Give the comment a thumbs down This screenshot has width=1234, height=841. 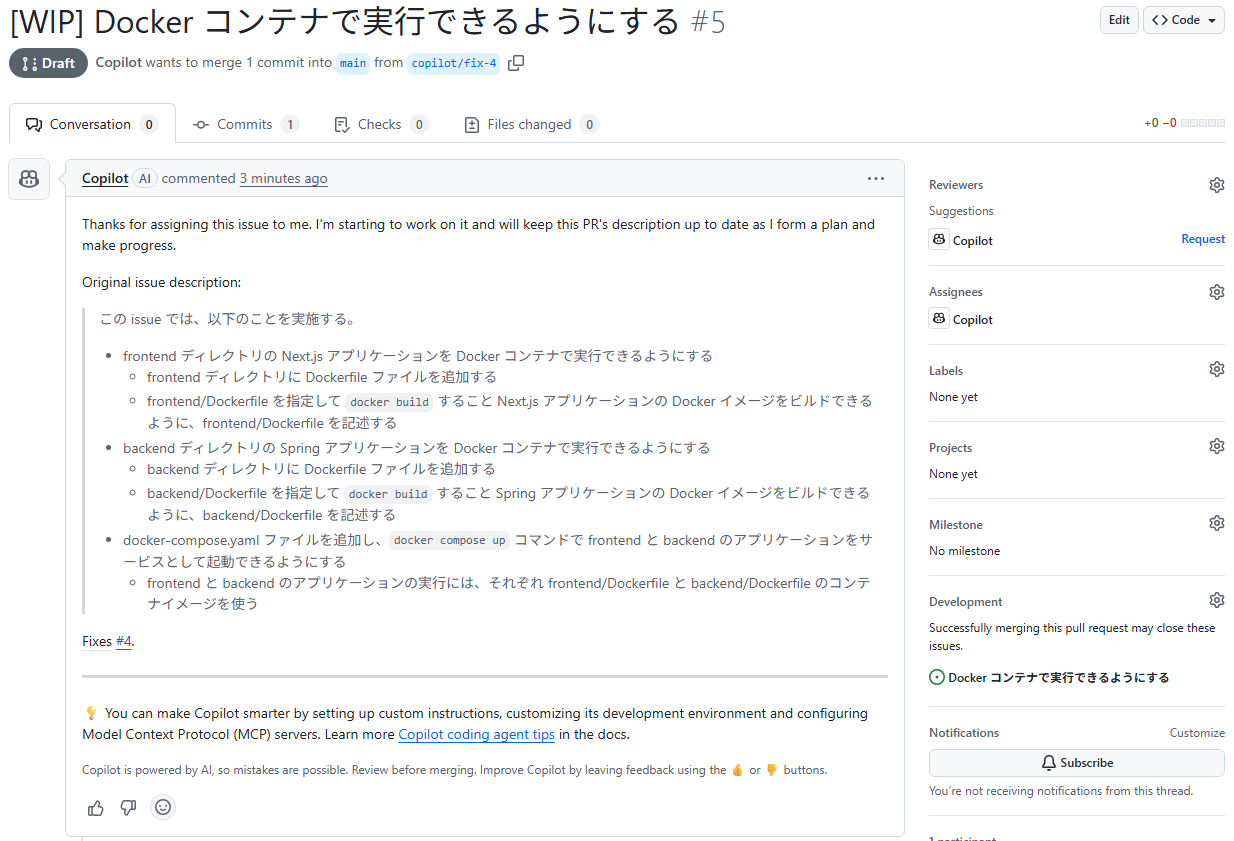tap(128, 807)
